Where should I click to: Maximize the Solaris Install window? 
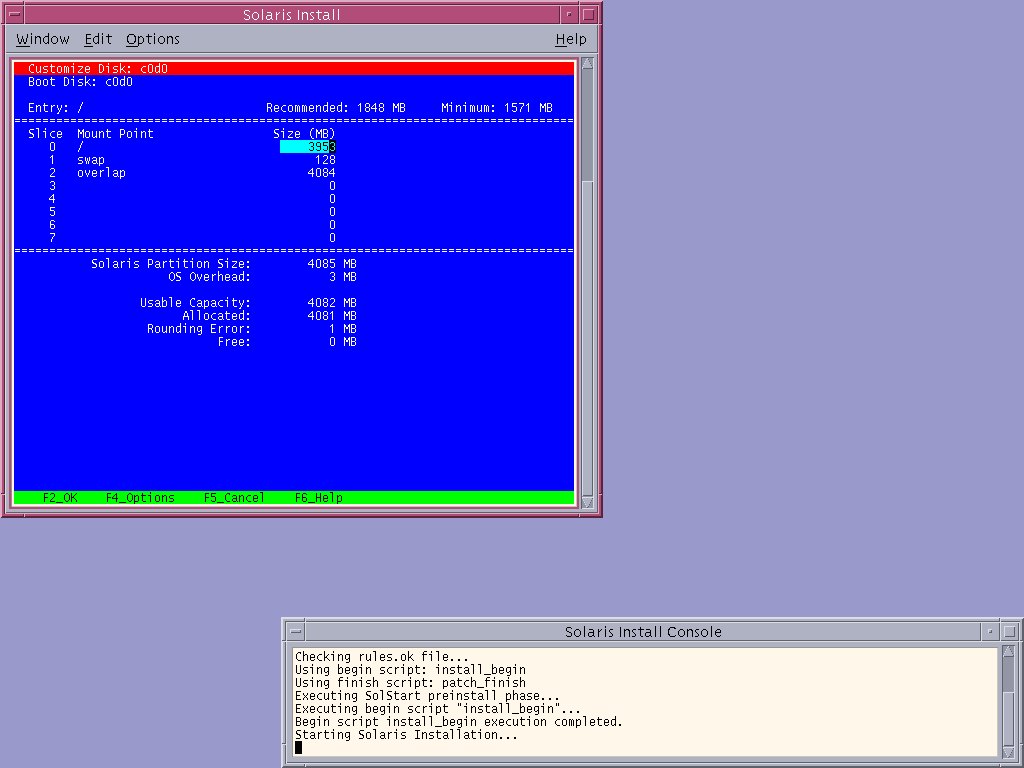click(588, 14)
